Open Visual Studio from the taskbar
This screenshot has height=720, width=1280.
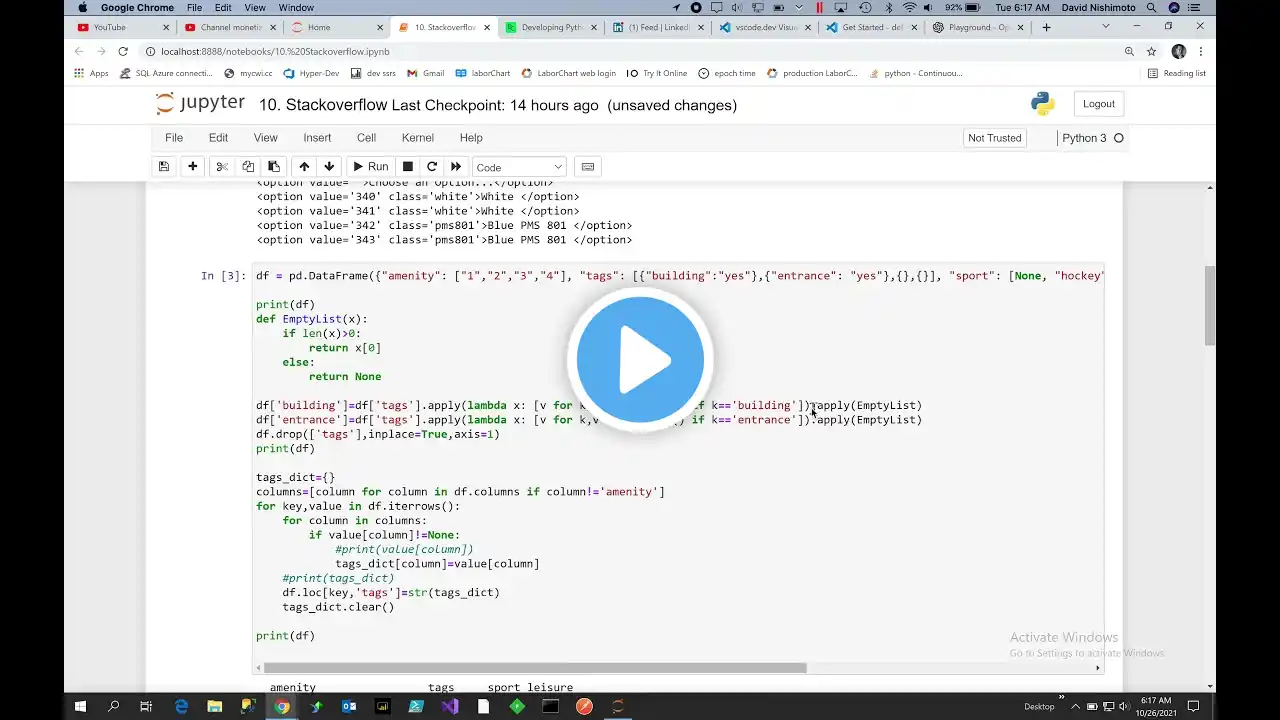click(449, 707)
